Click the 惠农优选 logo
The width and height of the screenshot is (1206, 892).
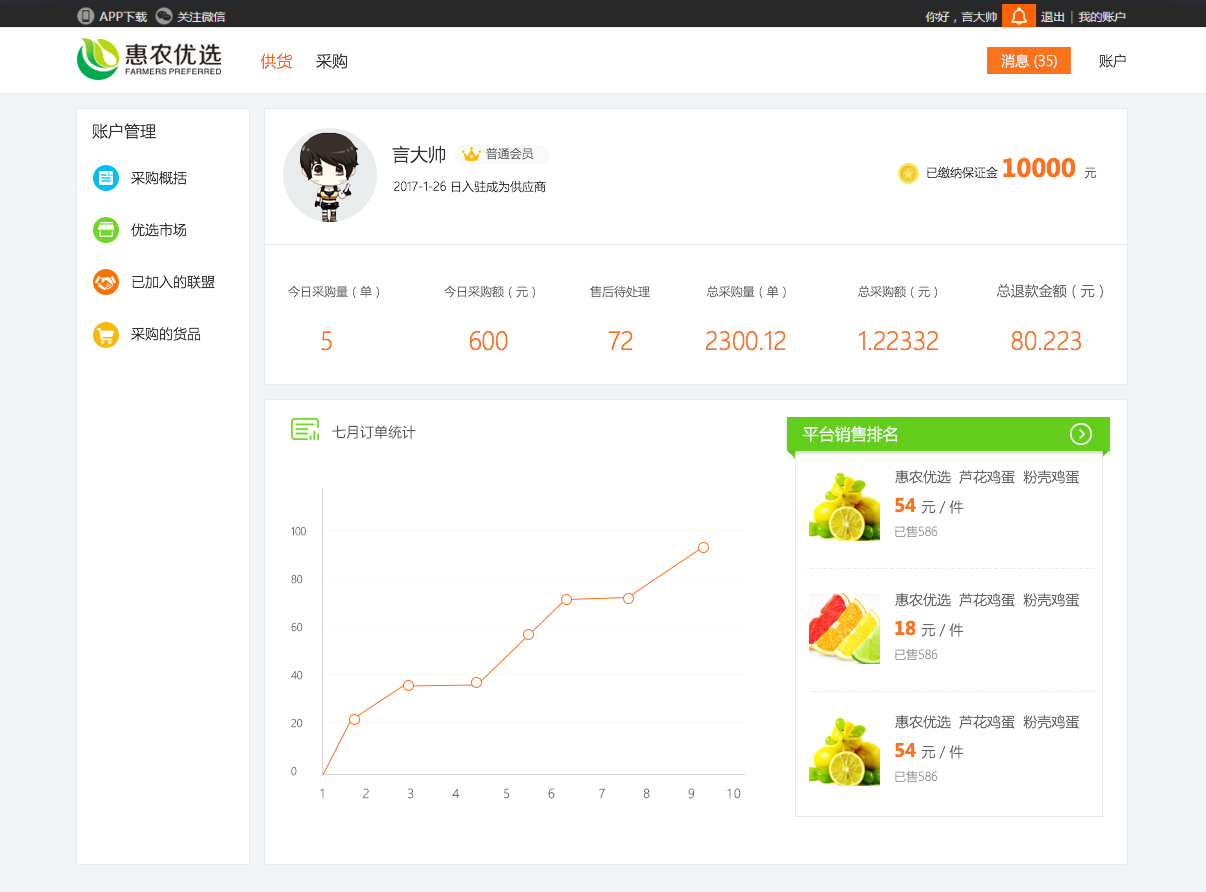[149, 59]
